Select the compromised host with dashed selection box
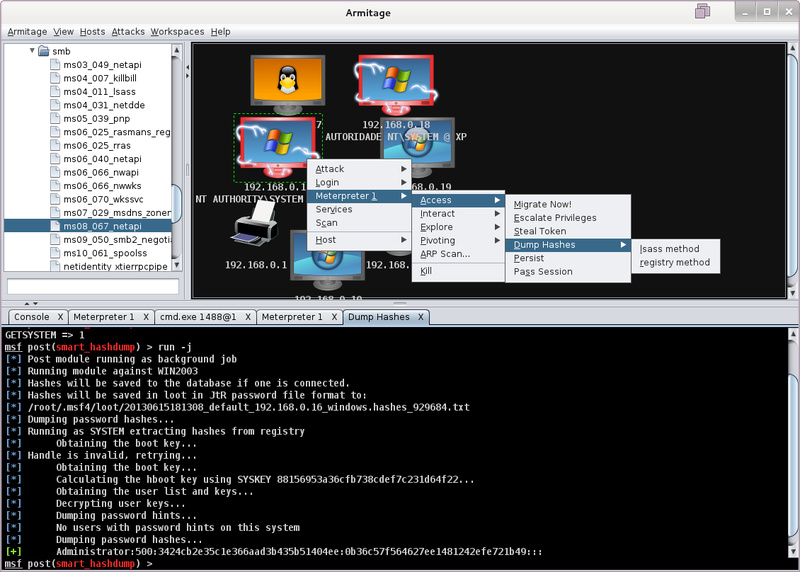Screen dimensions: 800x572 278,147
